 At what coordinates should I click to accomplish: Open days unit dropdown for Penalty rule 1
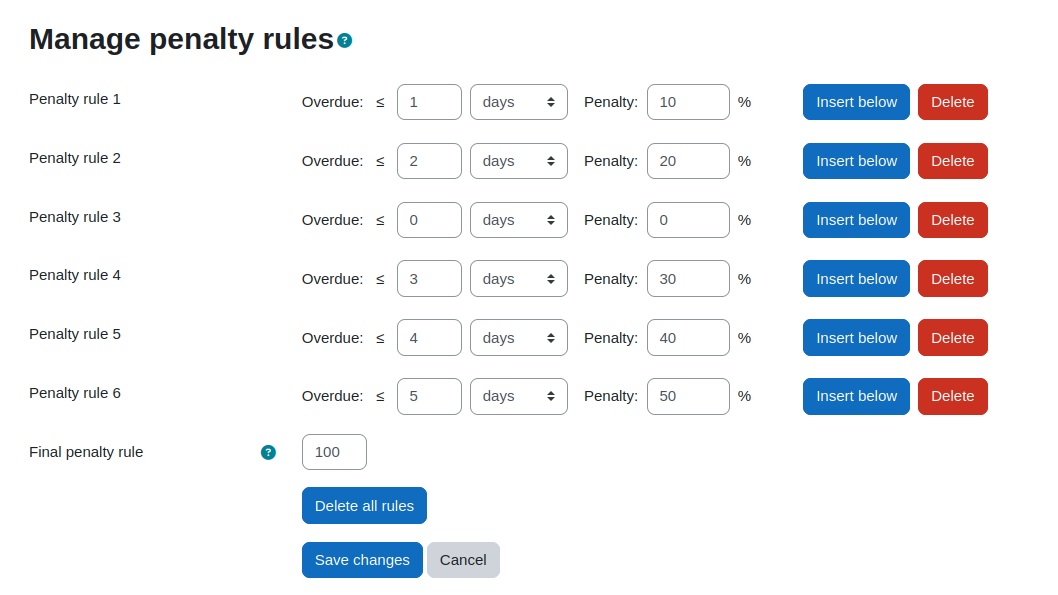coord(518,102)
